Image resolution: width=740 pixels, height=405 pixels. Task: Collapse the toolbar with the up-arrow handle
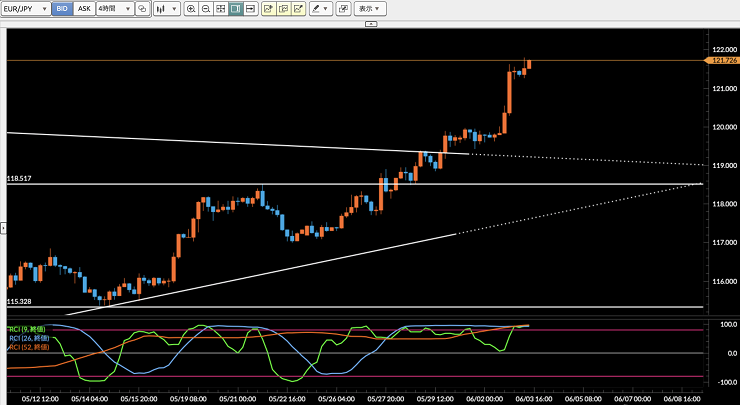point(371,24)
